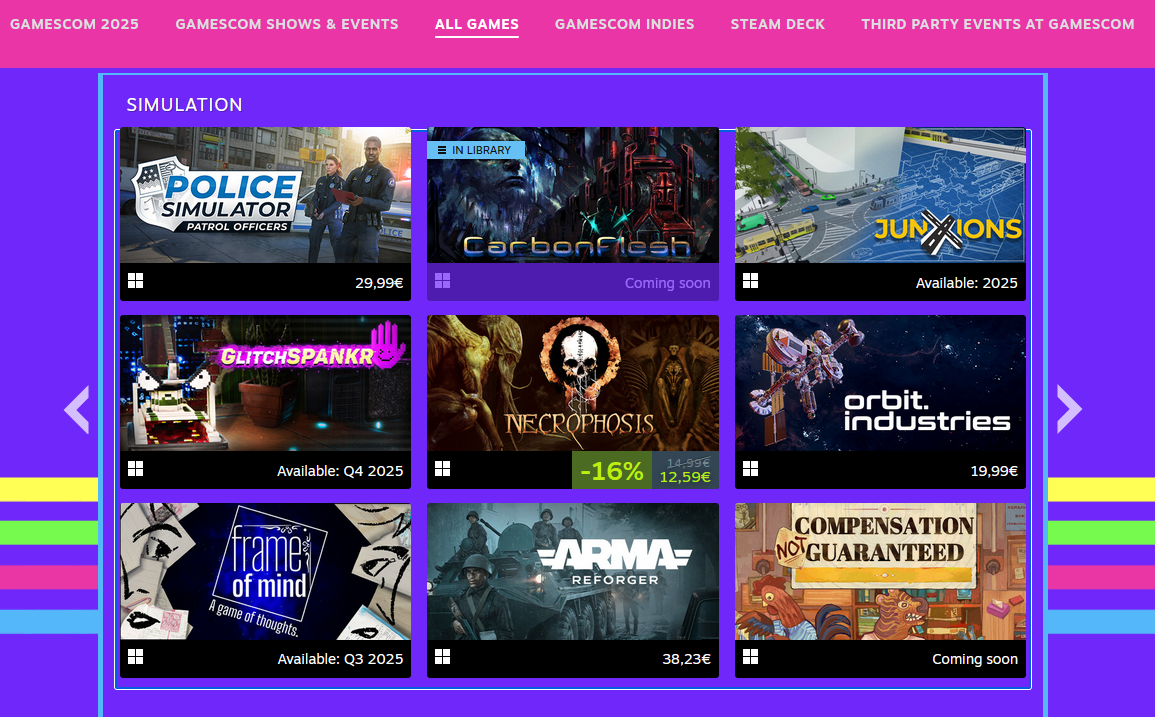Click the Necrophosis -16% discount badge
This screenshot has height=717, width=1155.
611,471
